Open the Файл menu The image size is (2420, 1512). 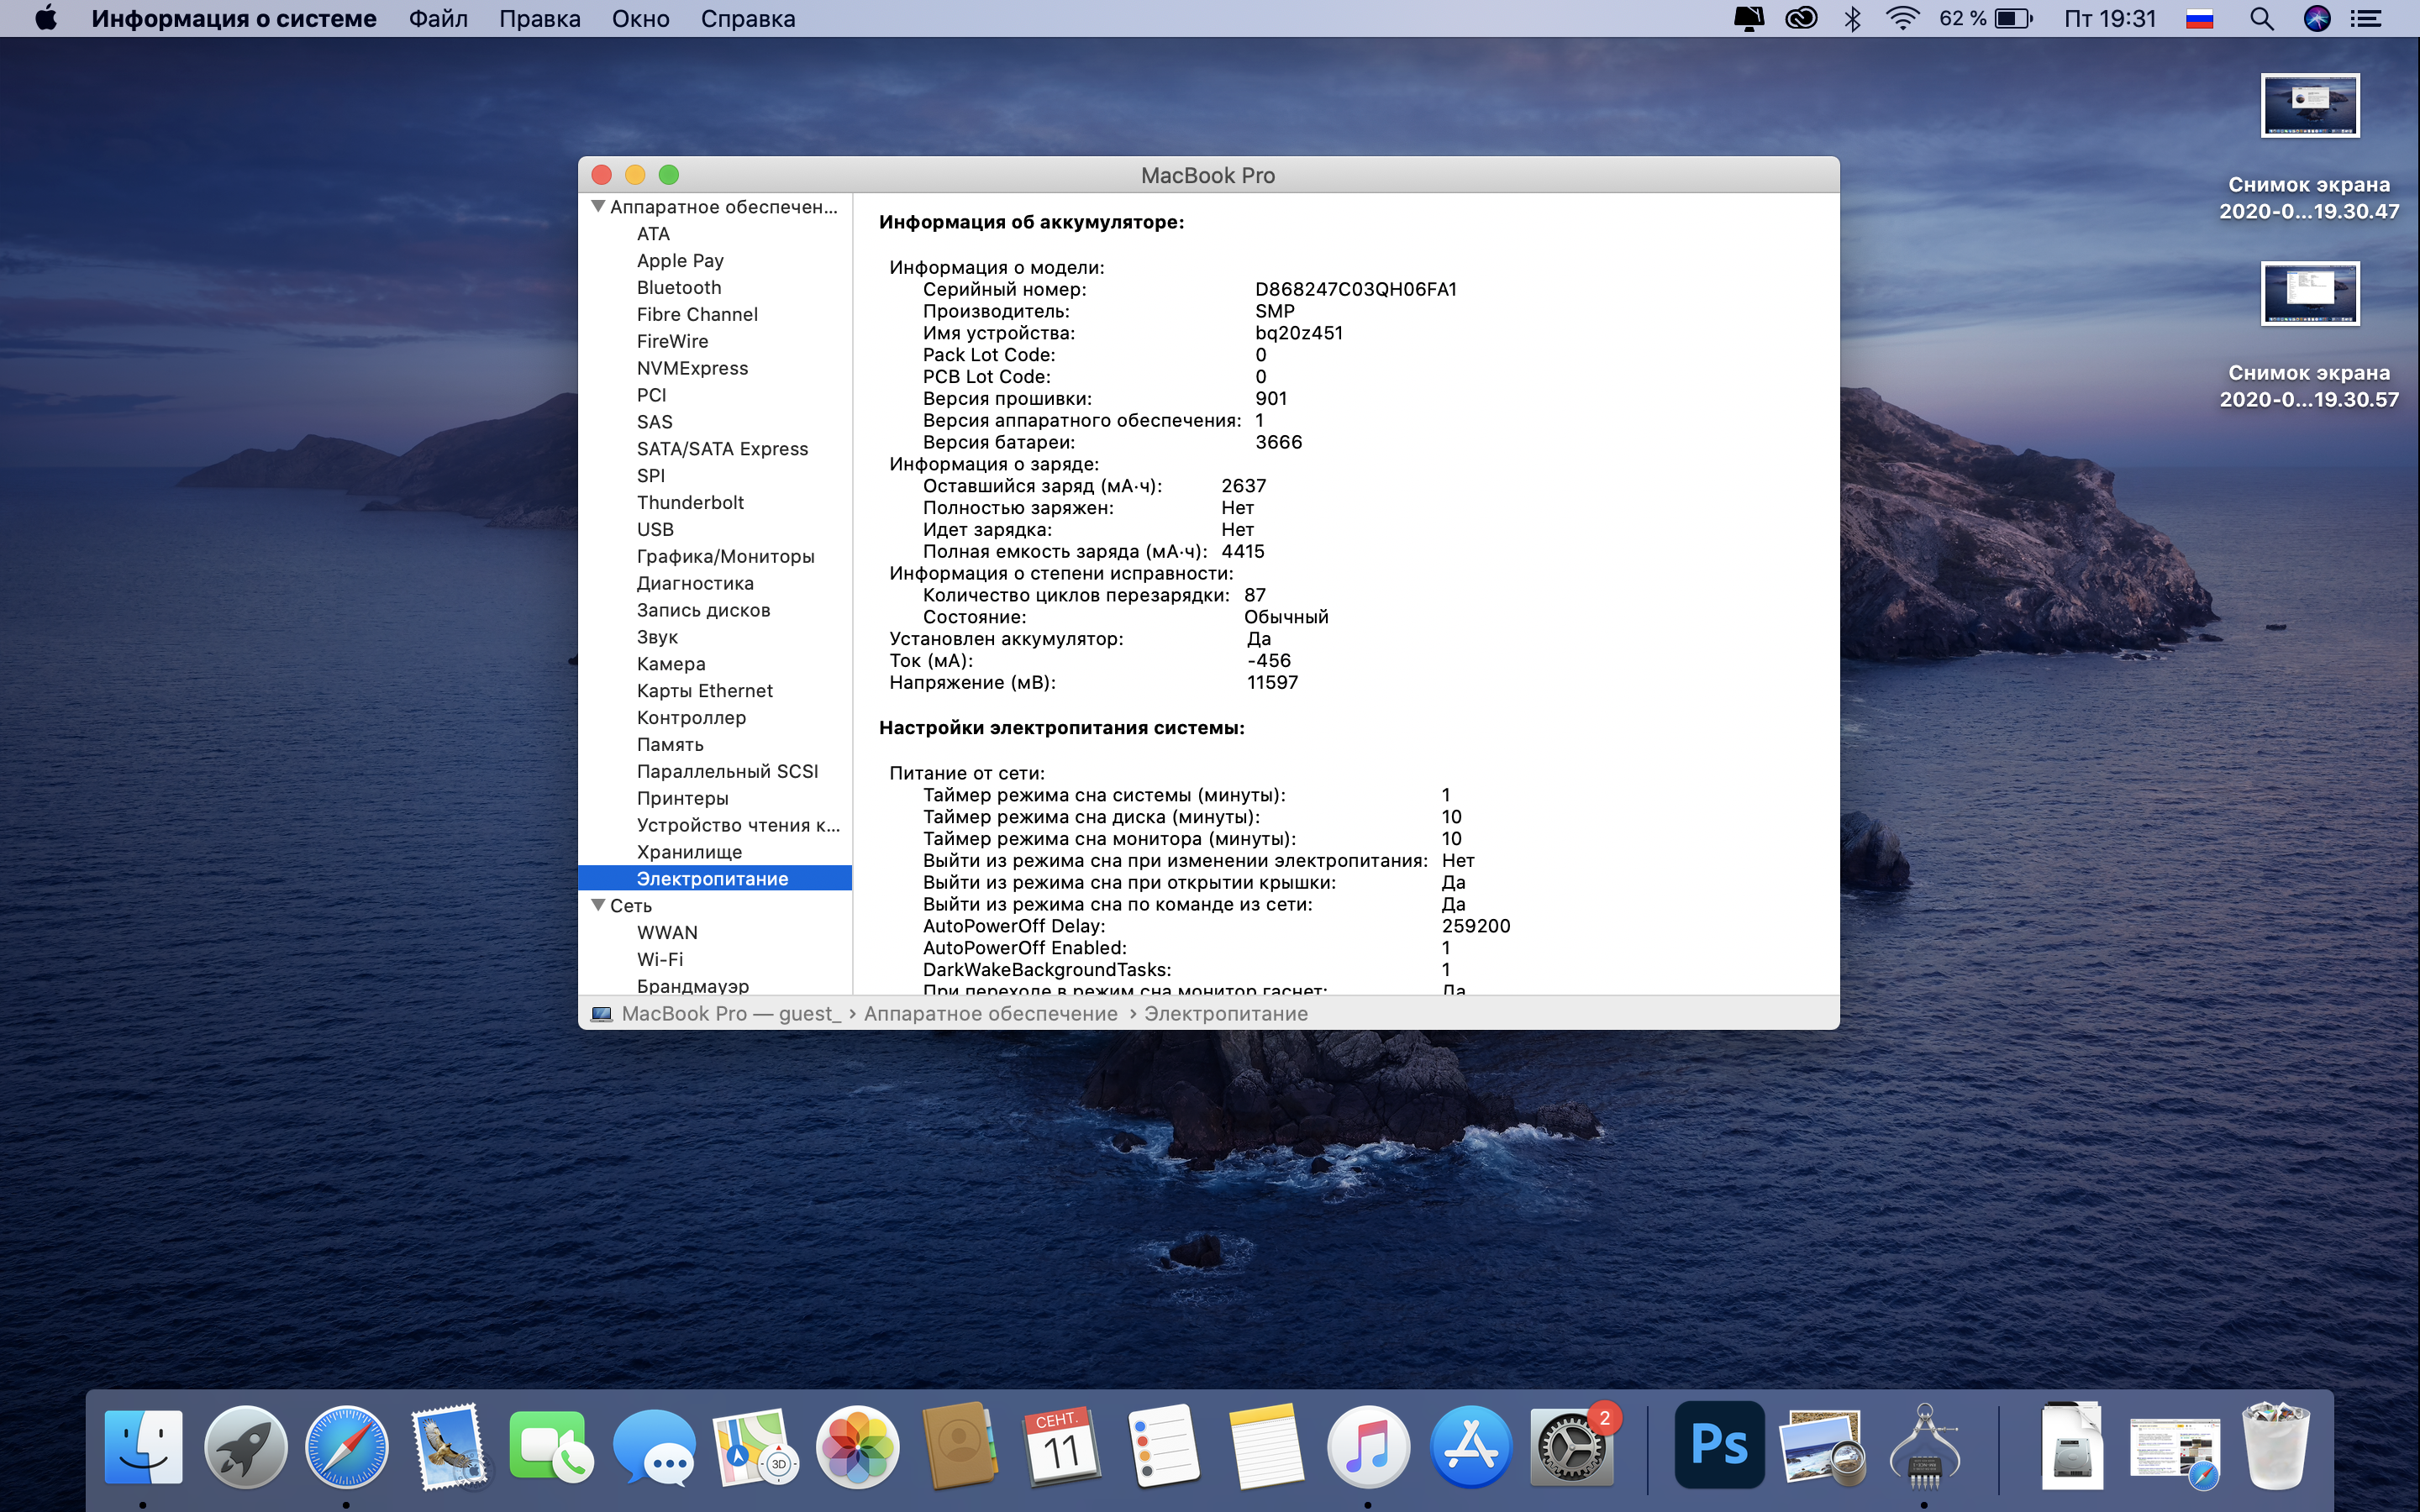[x=438, y=18]
